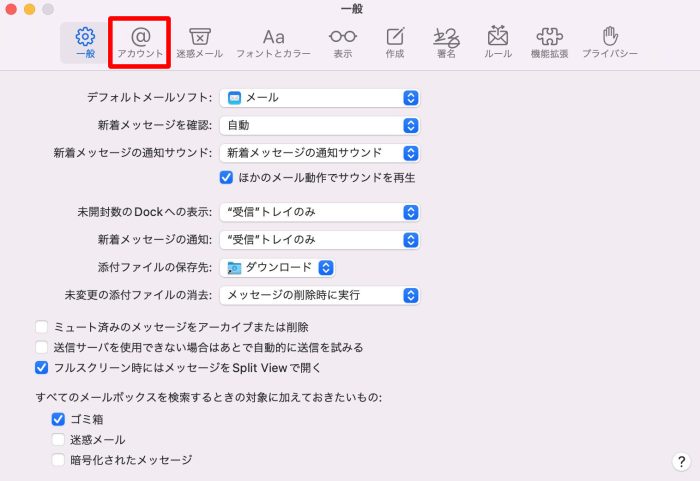Viewport: 700px width, 481px height.
Task: Open the 署名 (Signatures) pane
Action: 446,41
